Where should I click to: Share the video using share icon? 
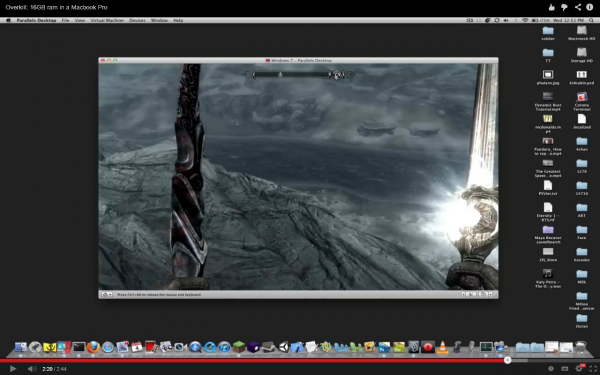[x=577, y=7]
